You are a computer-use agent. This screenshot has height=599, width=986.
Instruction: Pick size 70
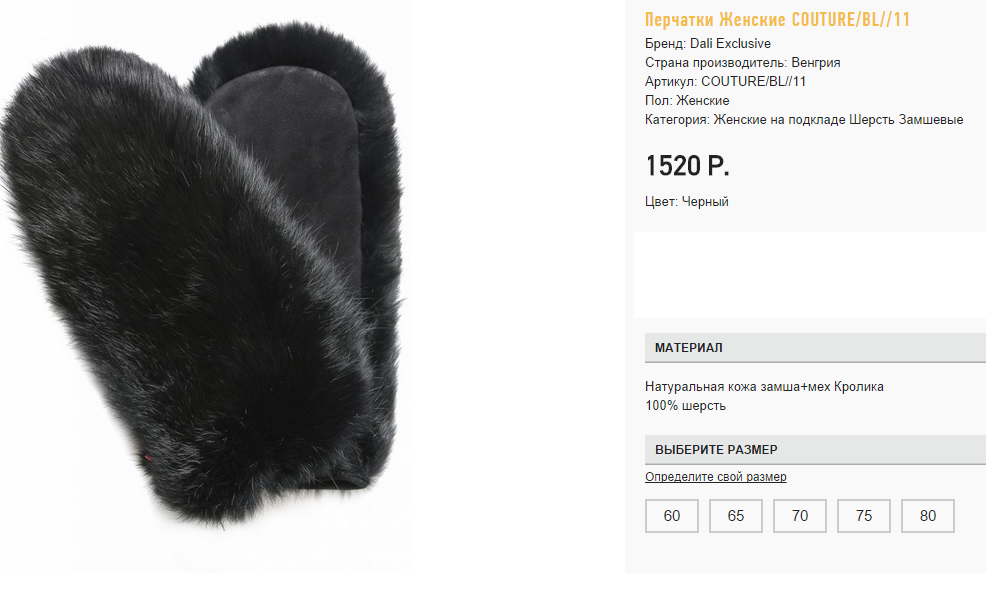pyautogui.click(x=800, y=516)
